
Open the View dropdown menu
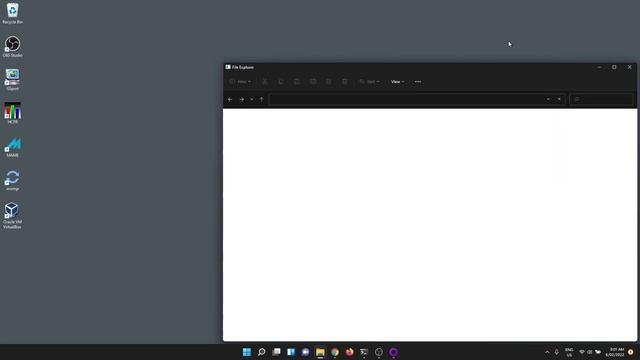coord(397,82)
